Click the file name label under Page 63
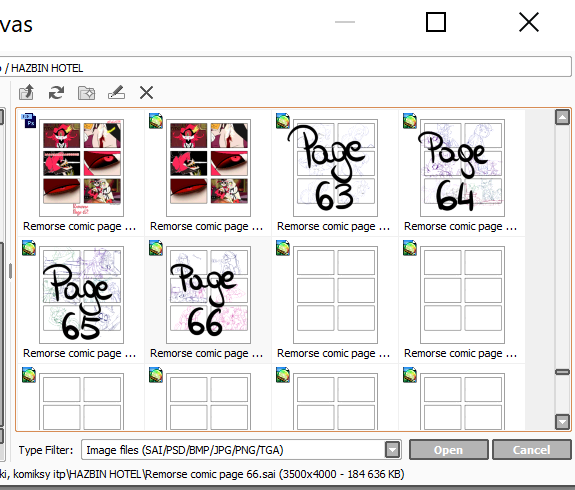The image size is (575, 490). (333, 227)
